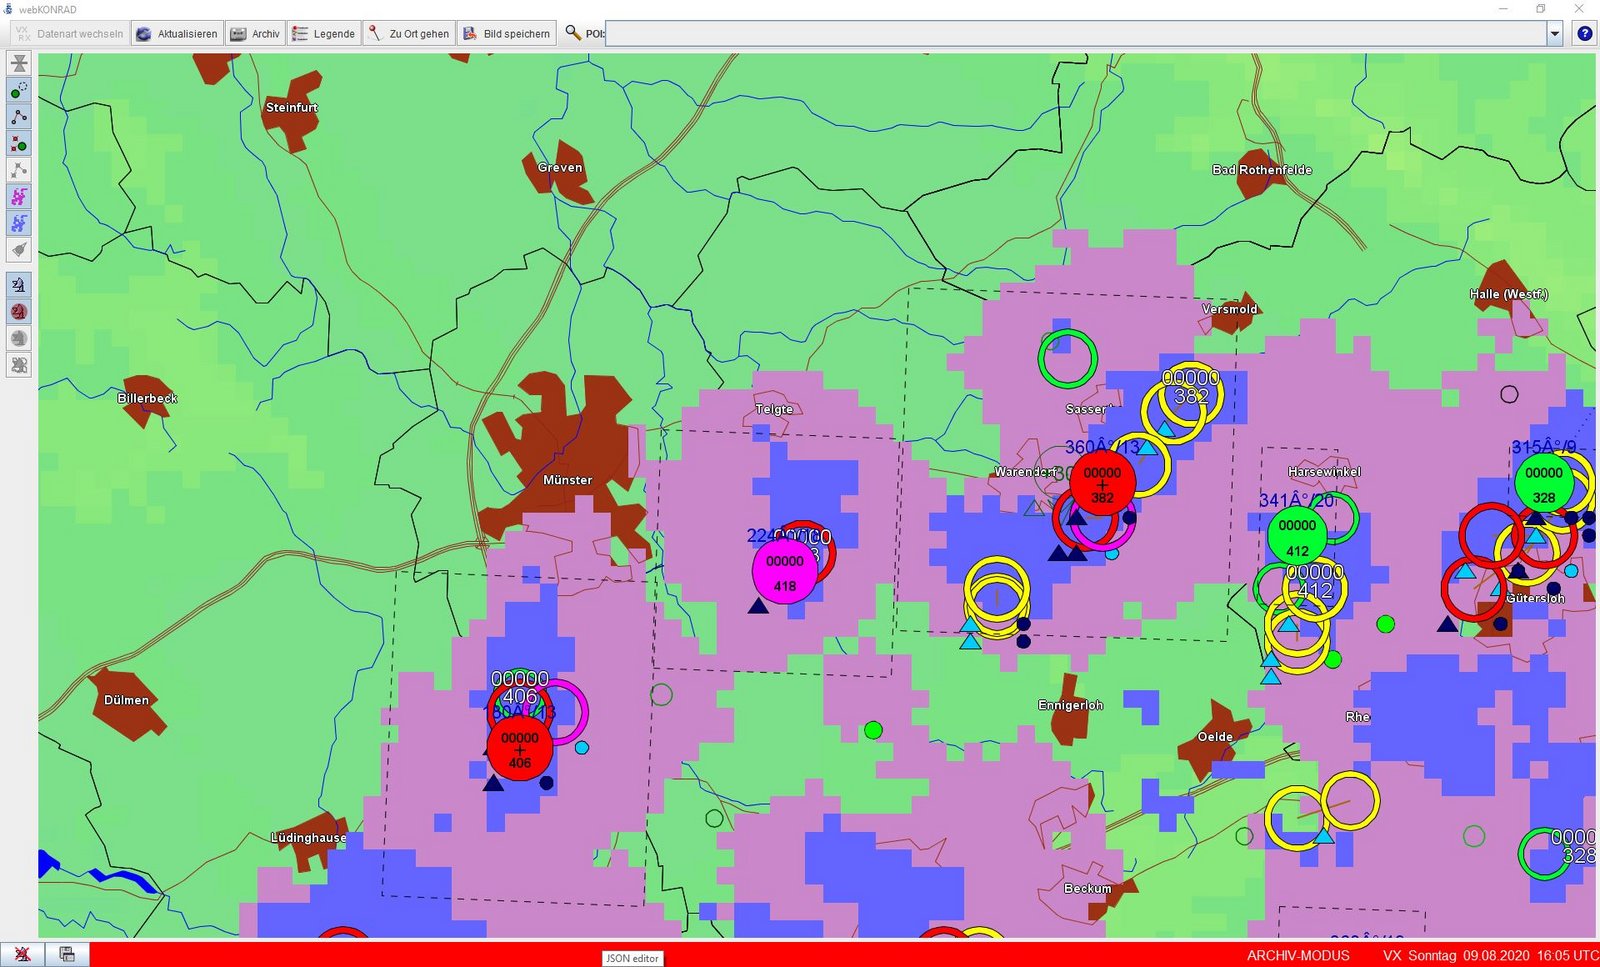Click the Telgte town label
The width and height of the screenshot is (1600, 967).
point(774,409)
